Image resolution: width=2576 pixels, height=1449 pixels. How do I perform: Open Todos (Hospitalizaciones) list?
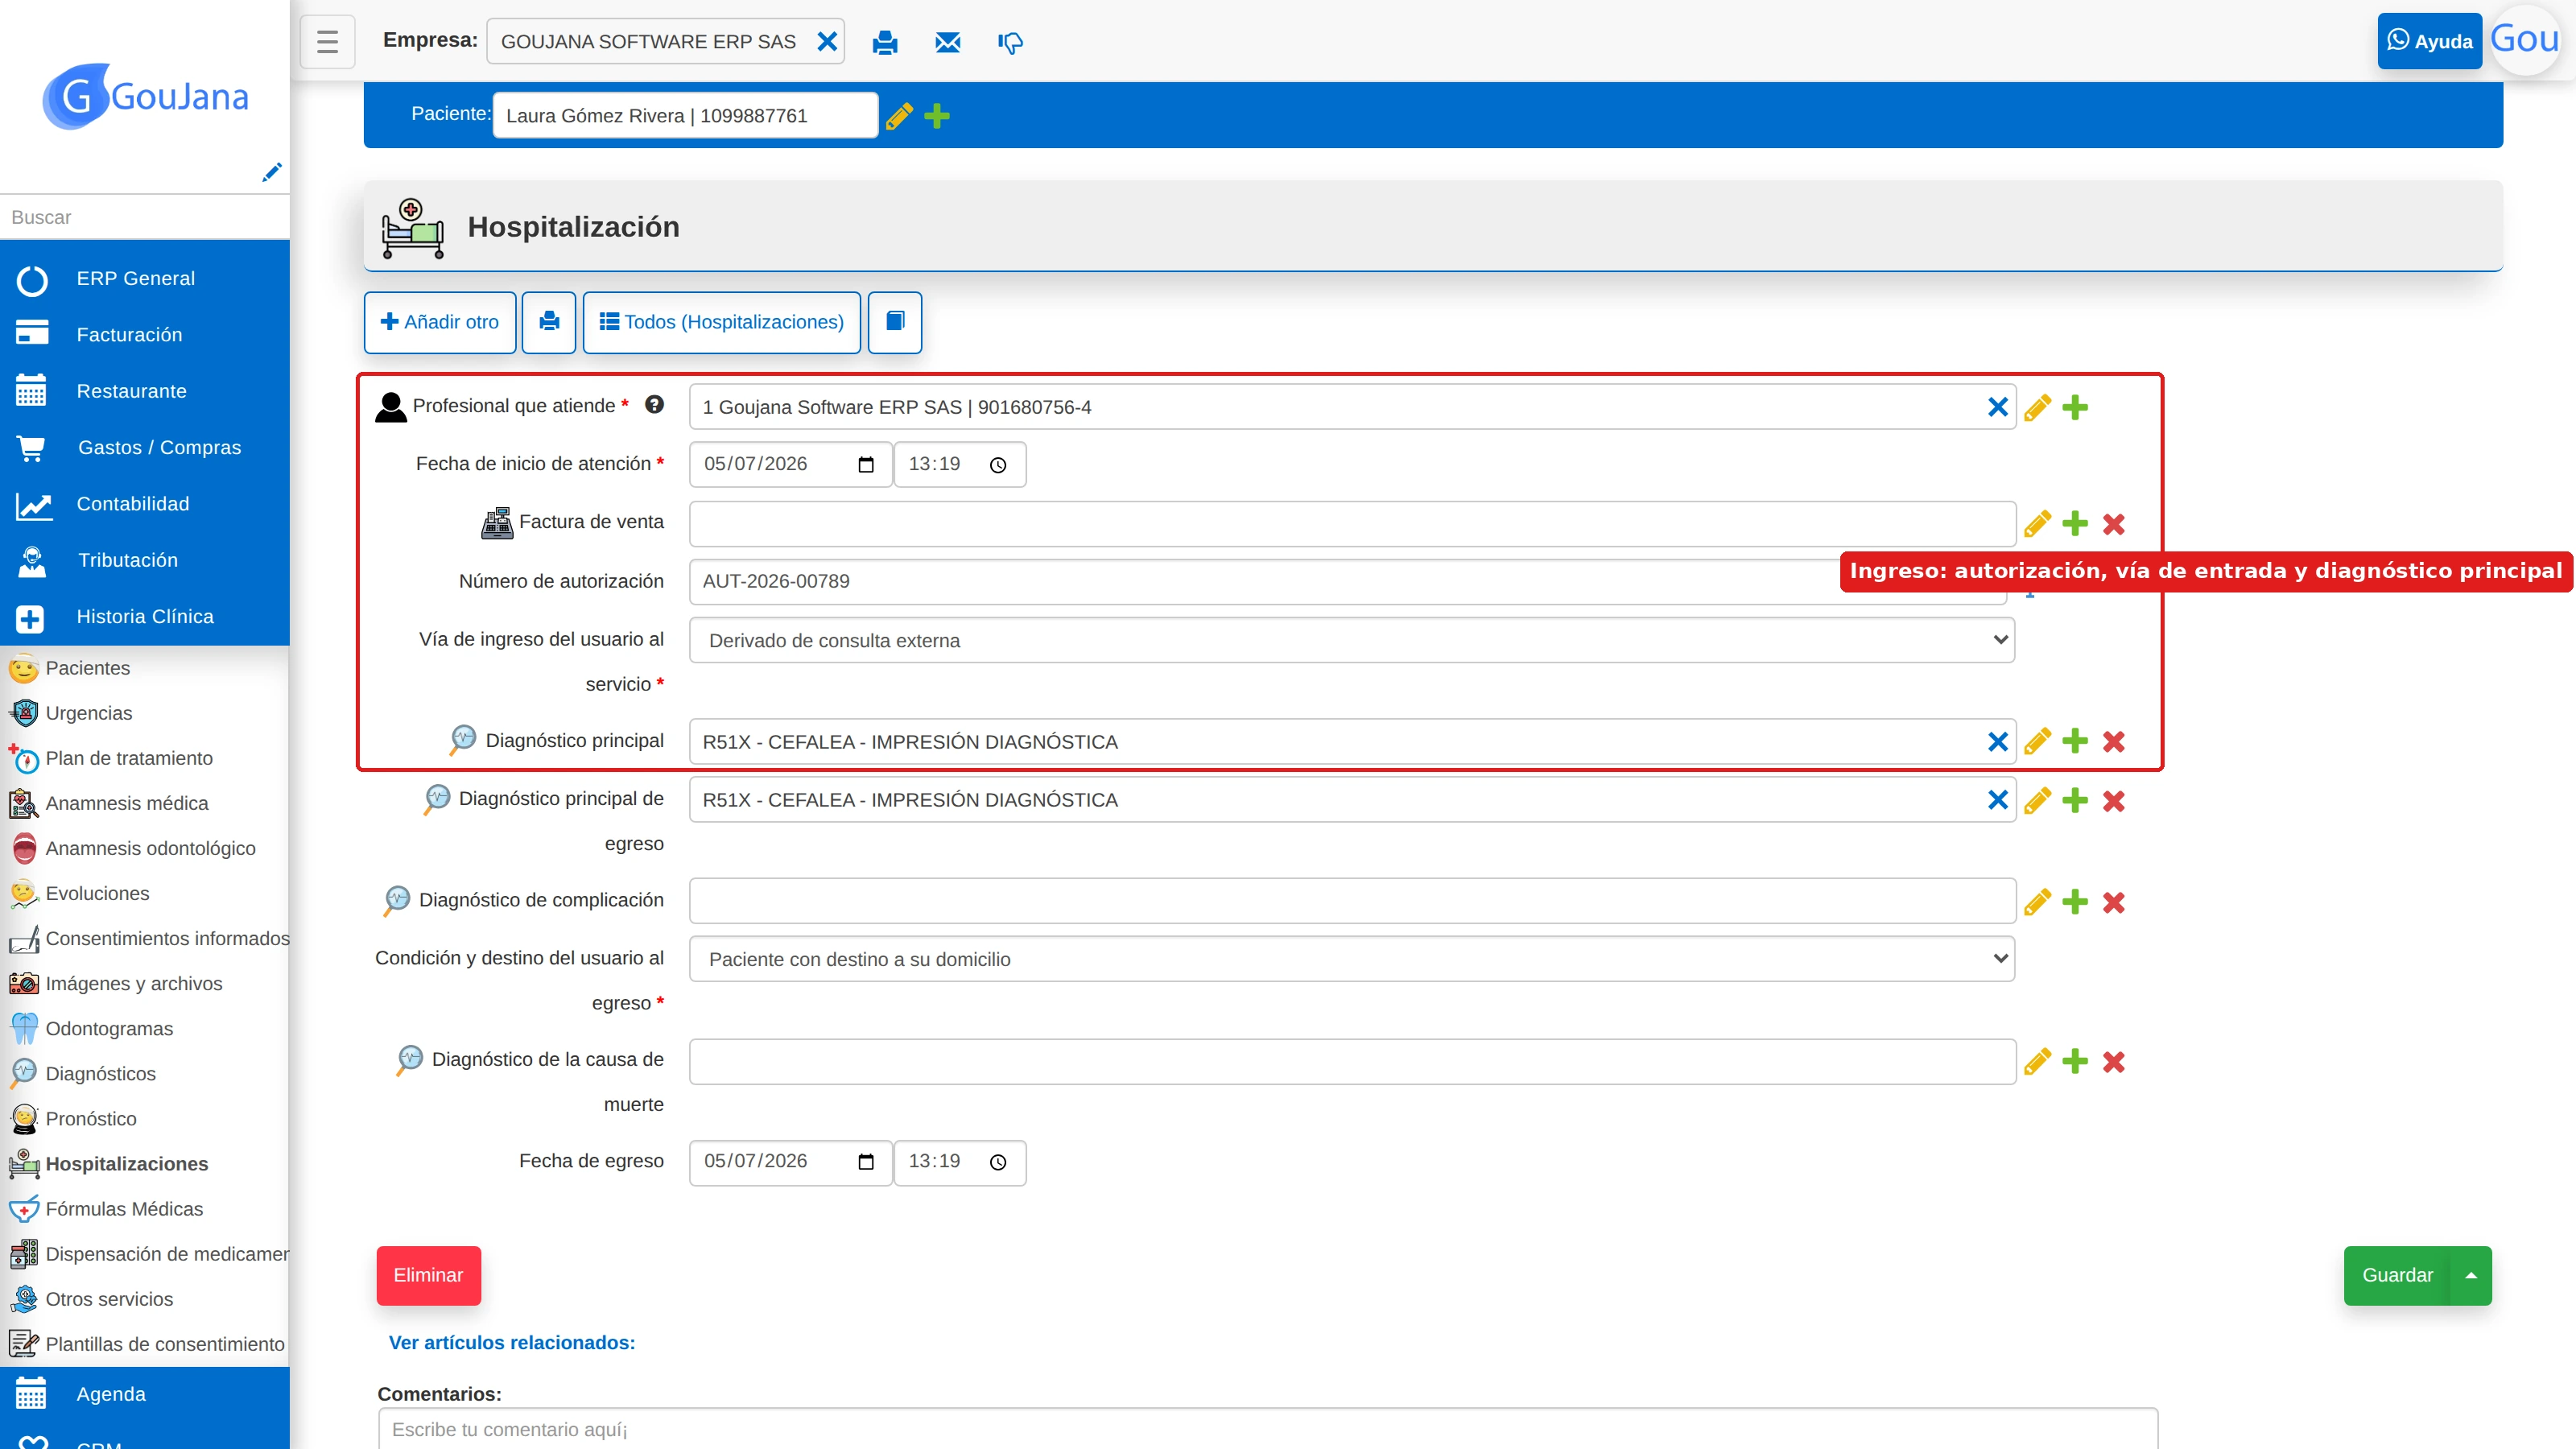722,322
